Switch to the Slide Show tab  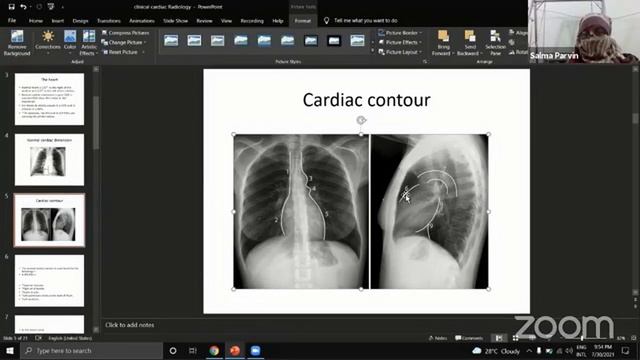[176, 21]
